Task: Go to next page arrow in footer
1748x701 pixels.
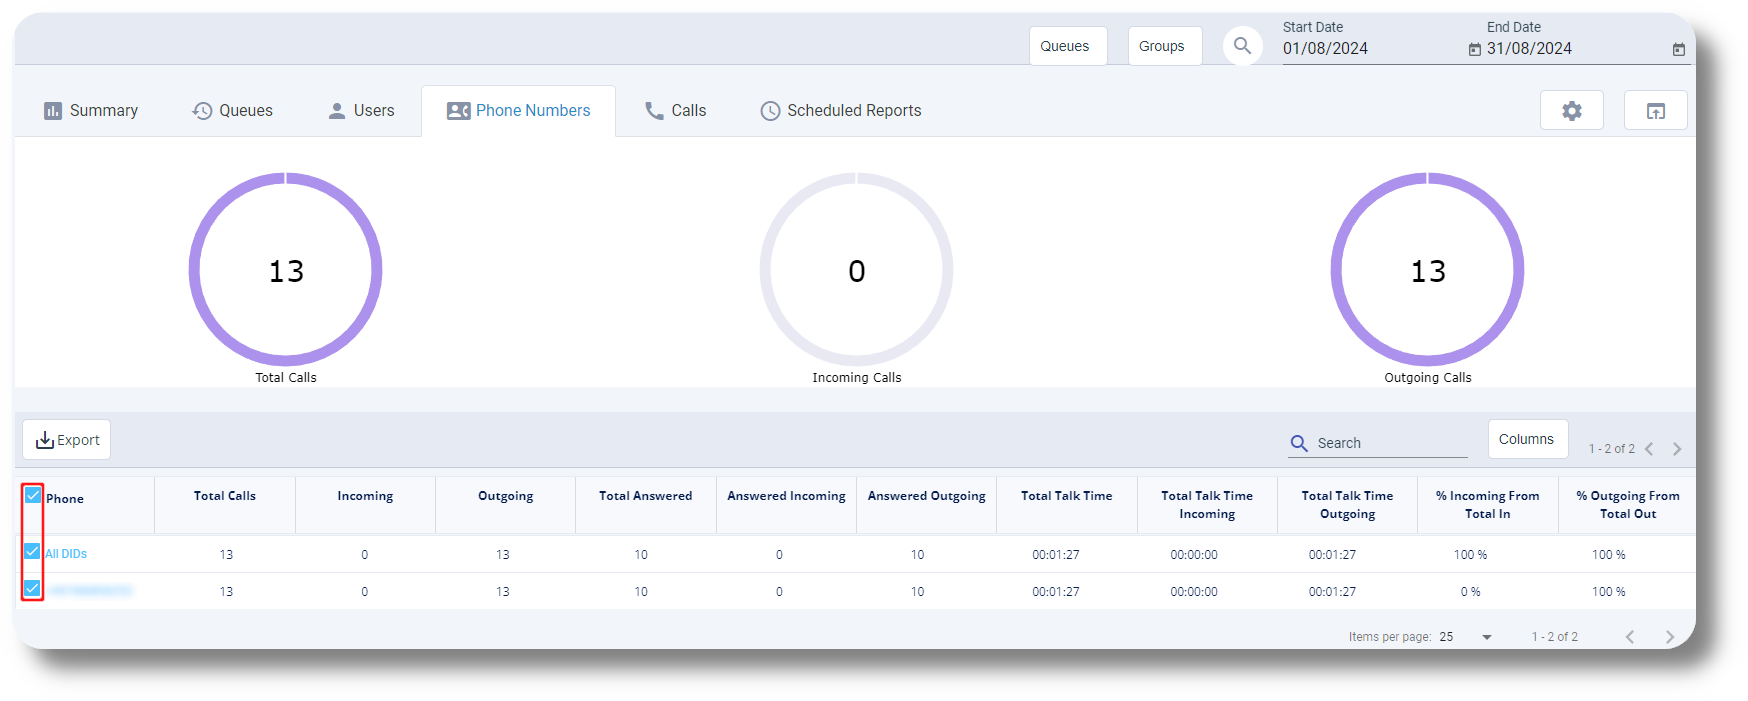Action: point(1669,637)
